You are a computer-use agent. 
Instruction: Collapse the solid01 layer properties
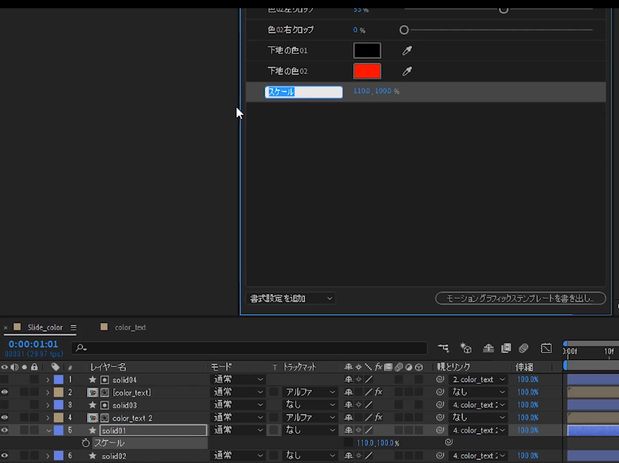(49, 430)
